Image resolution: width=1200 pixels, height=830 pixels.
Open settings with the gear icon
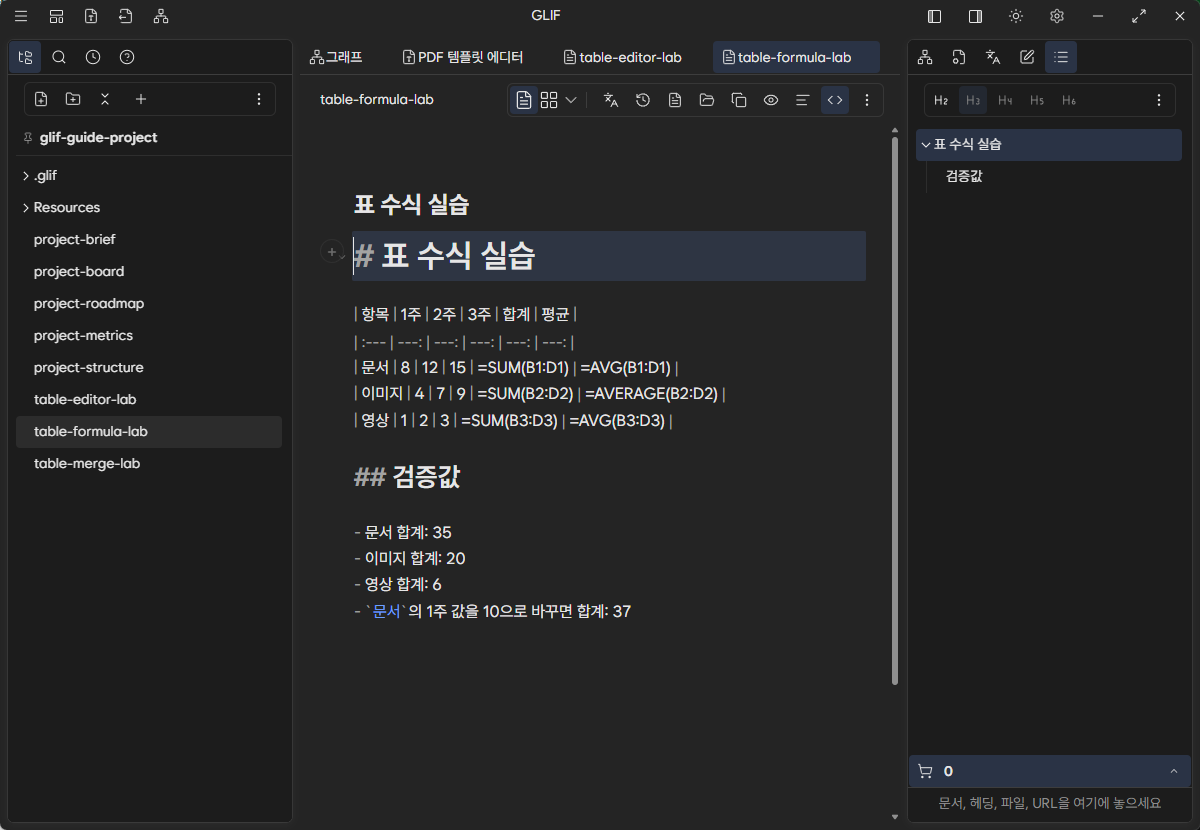pyautogui.click(x=1057, y=16)
